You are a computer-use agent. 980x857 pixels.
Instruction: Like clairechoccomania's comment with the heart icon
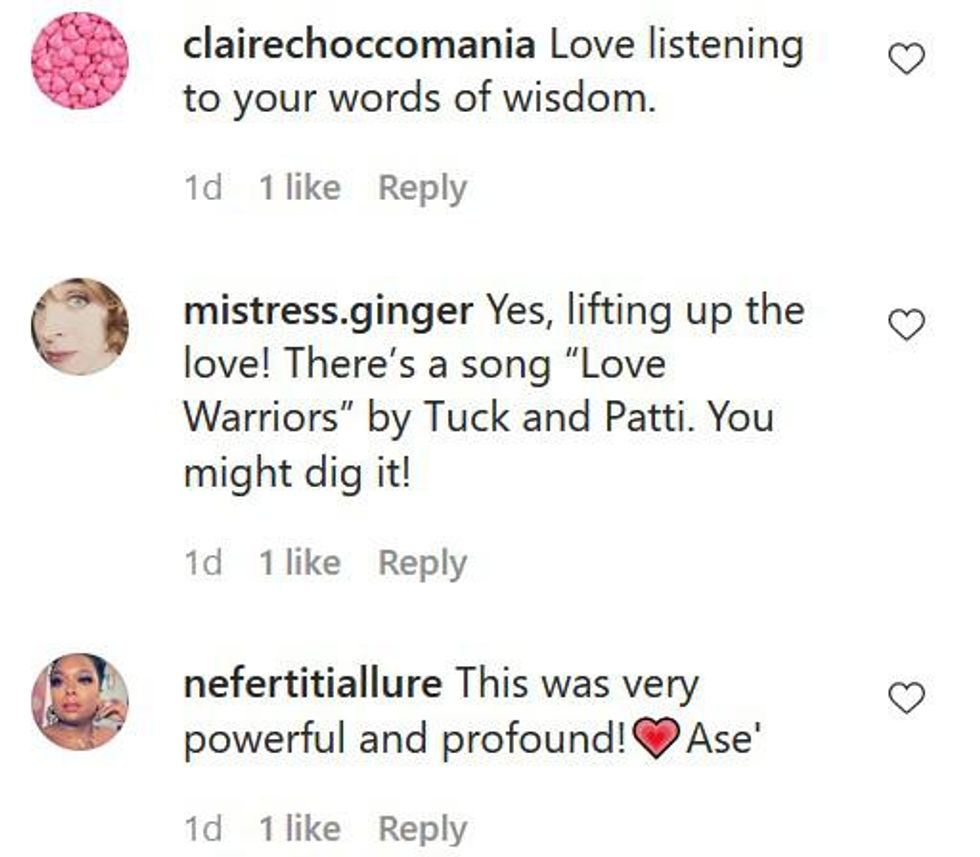[906, 59]
